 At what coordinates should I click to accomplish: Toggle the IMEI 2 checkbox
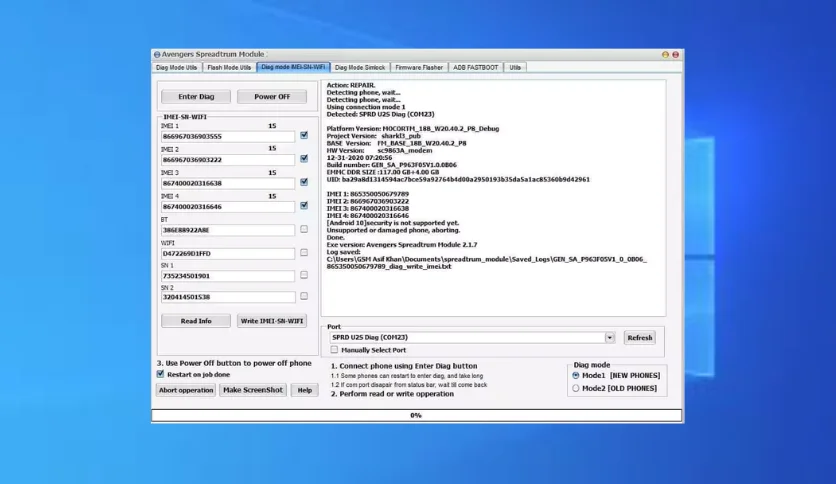click(304, 158)
